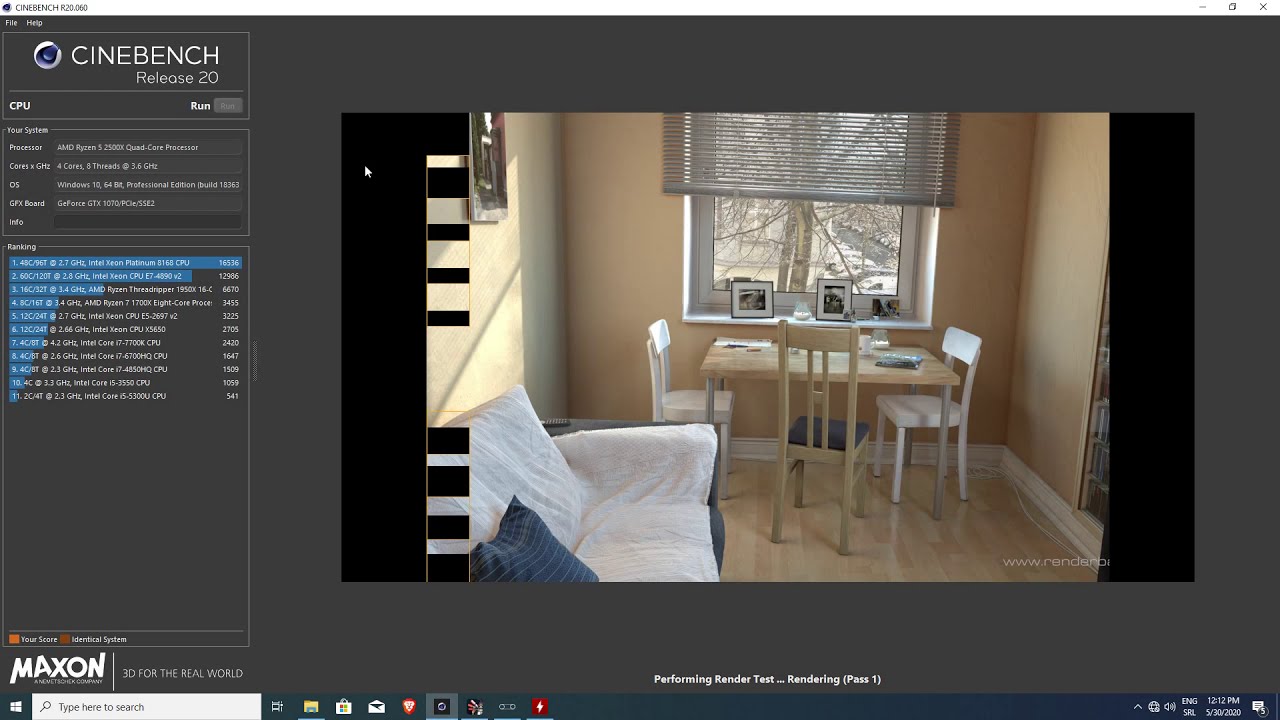The height and width of the screenshot is (720, 1280).
Task: Click the MAXON logo
Action: [57, 669]
